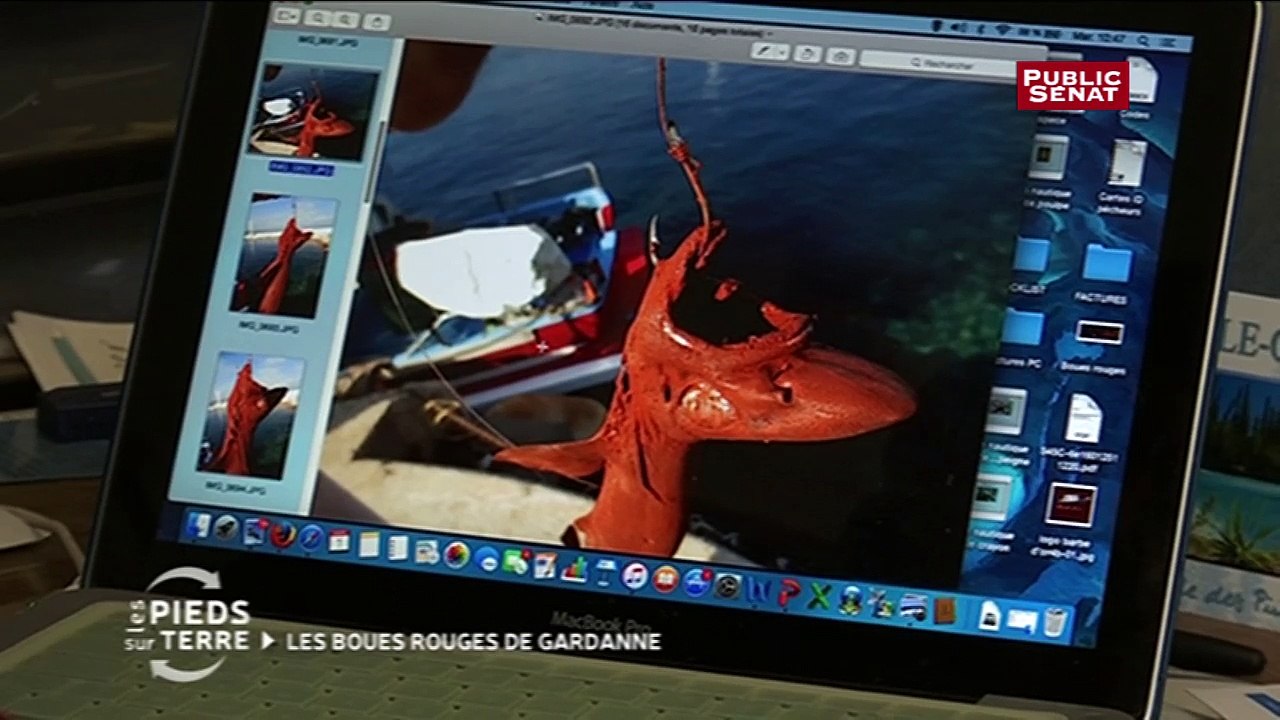The width and height of the screenshot is (1280, 720).
Task: Open the Calendar icon in the Dock
Action: (339, 540)
